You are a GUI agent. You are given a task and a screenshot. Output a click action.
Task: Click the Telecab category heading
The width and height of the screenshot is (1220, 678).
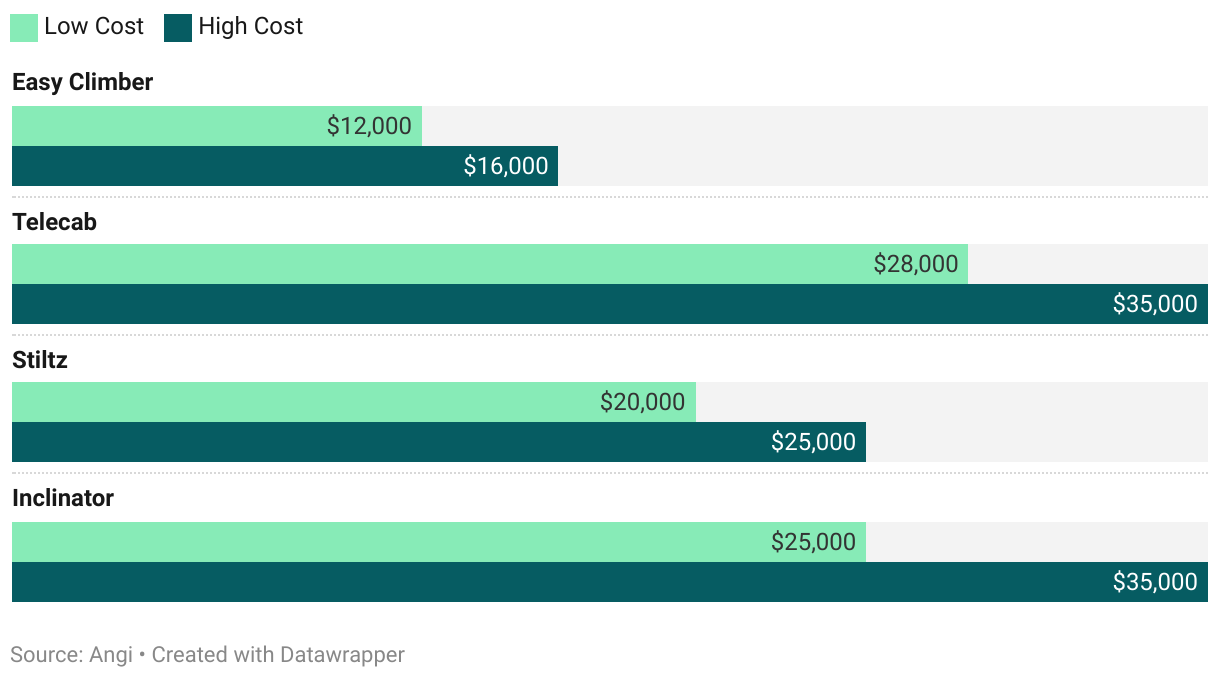click(54, 222)
